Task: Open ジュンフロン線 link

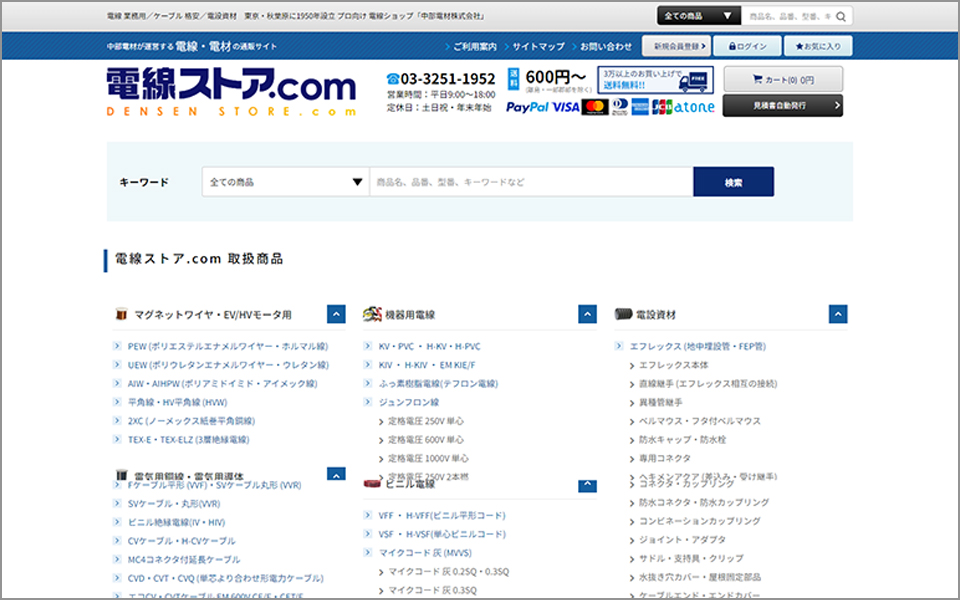Action: (x=409, y=402)
